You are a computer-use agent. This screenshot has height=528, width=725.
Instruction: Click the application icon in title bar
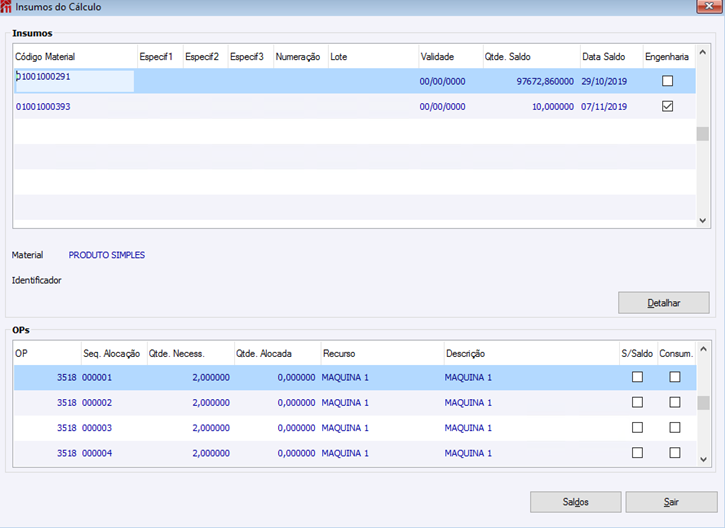pos(7,7)
